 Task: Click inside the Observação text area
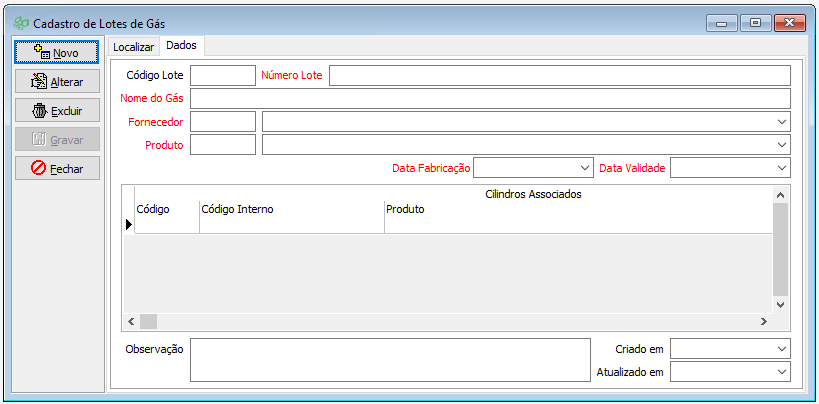[390, 359]
